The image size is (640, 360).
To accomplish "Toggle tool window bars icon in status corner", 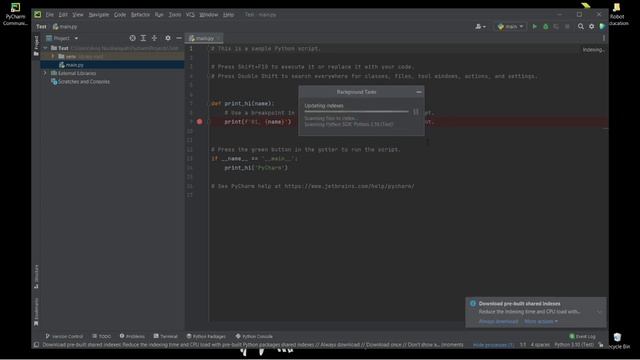I will click(36, 345).
